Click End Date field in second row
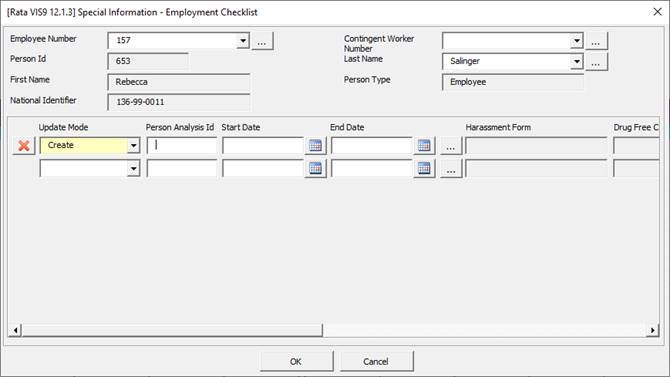This screenshot has height=377, width=670. [372, 168]
